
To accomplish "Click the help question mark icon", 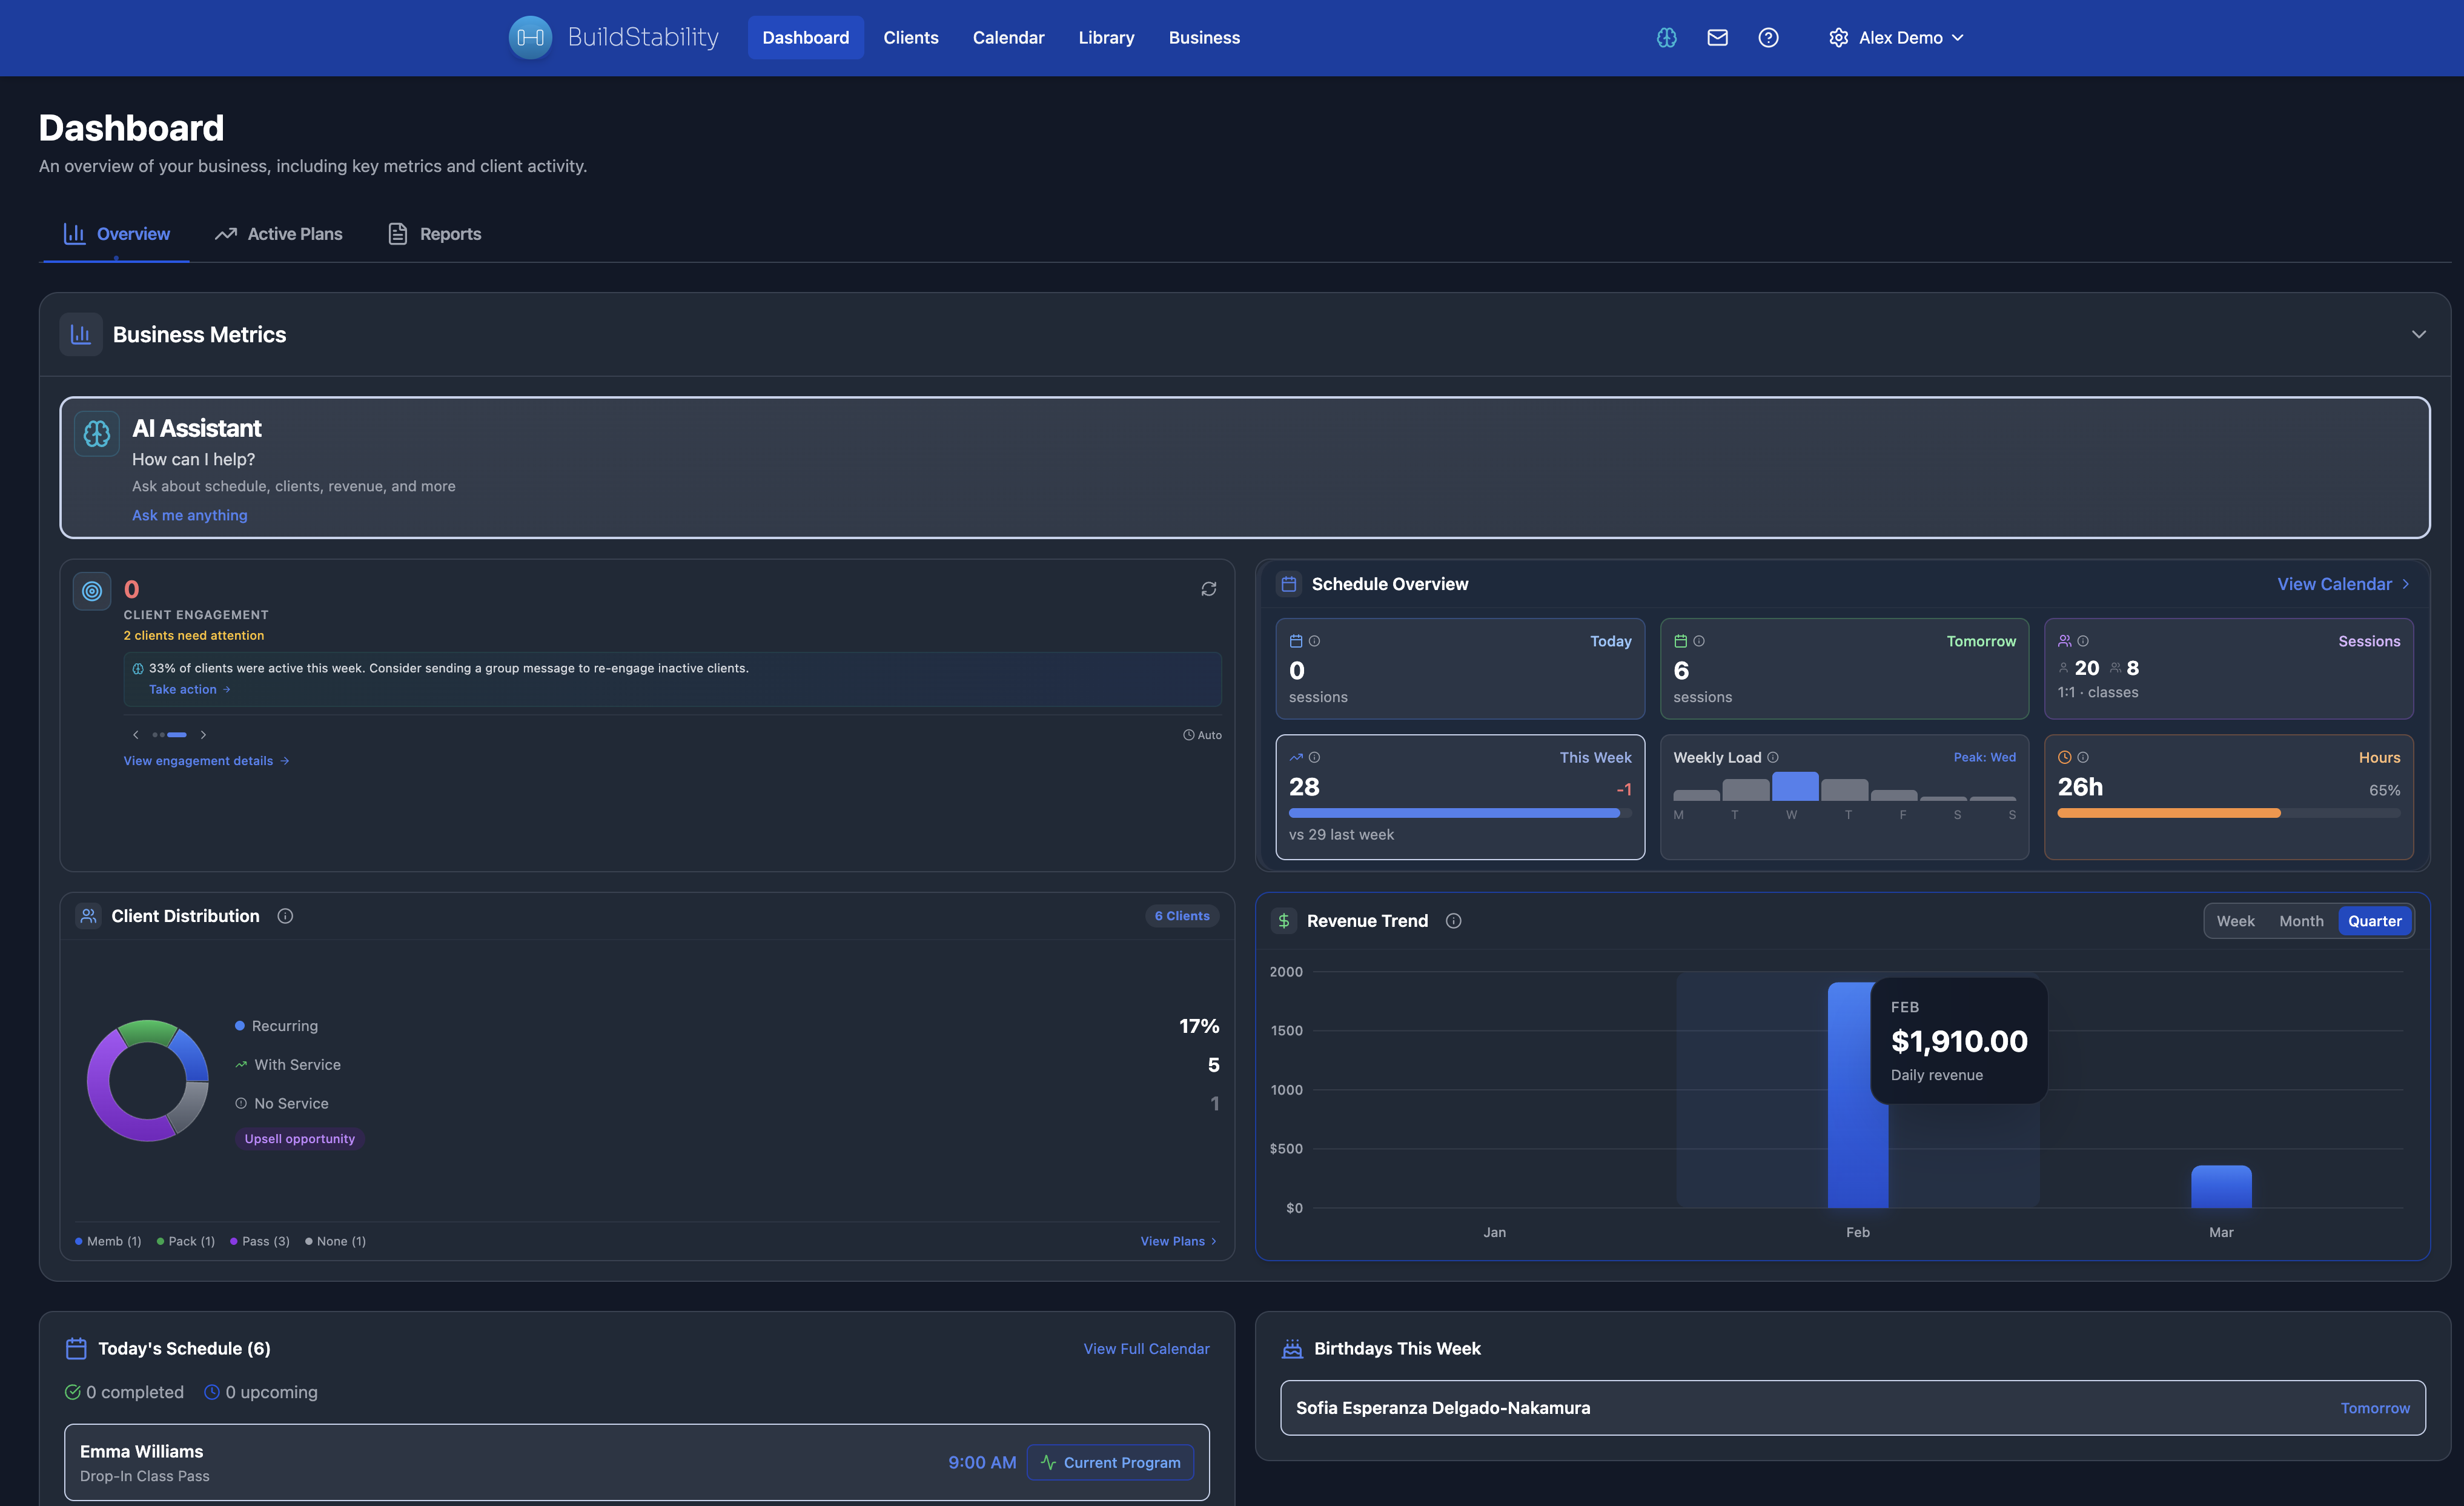I will pos(1768,37).
